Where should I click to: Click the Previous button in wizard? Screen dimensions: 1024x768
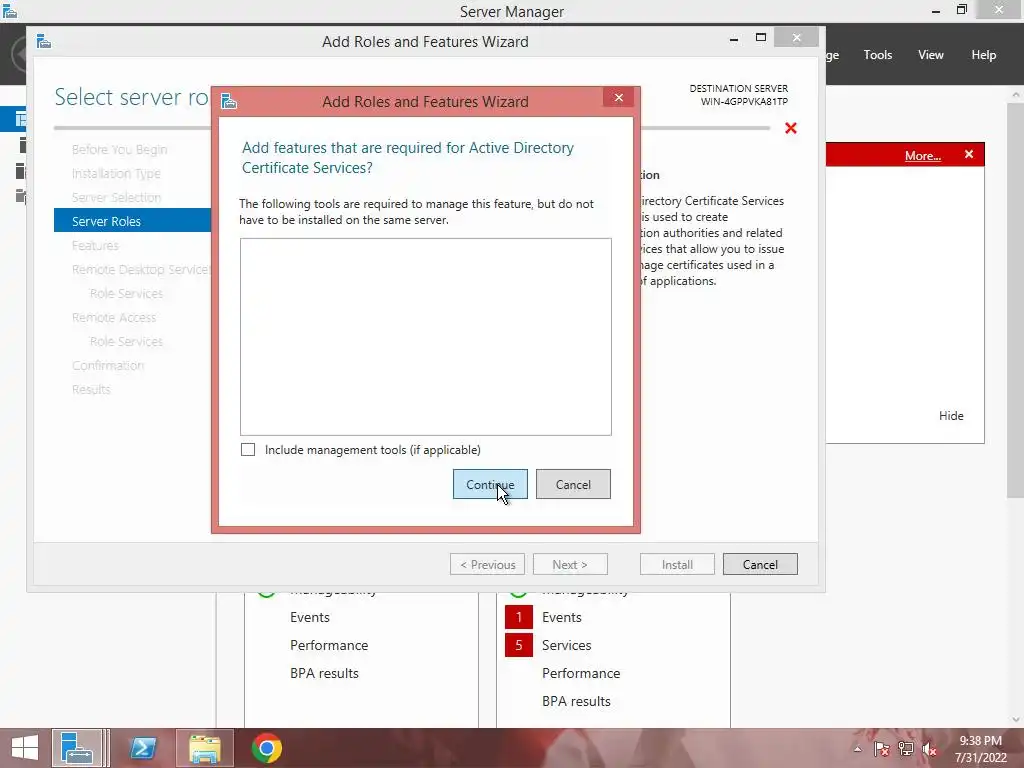click(x=488, y=564)
